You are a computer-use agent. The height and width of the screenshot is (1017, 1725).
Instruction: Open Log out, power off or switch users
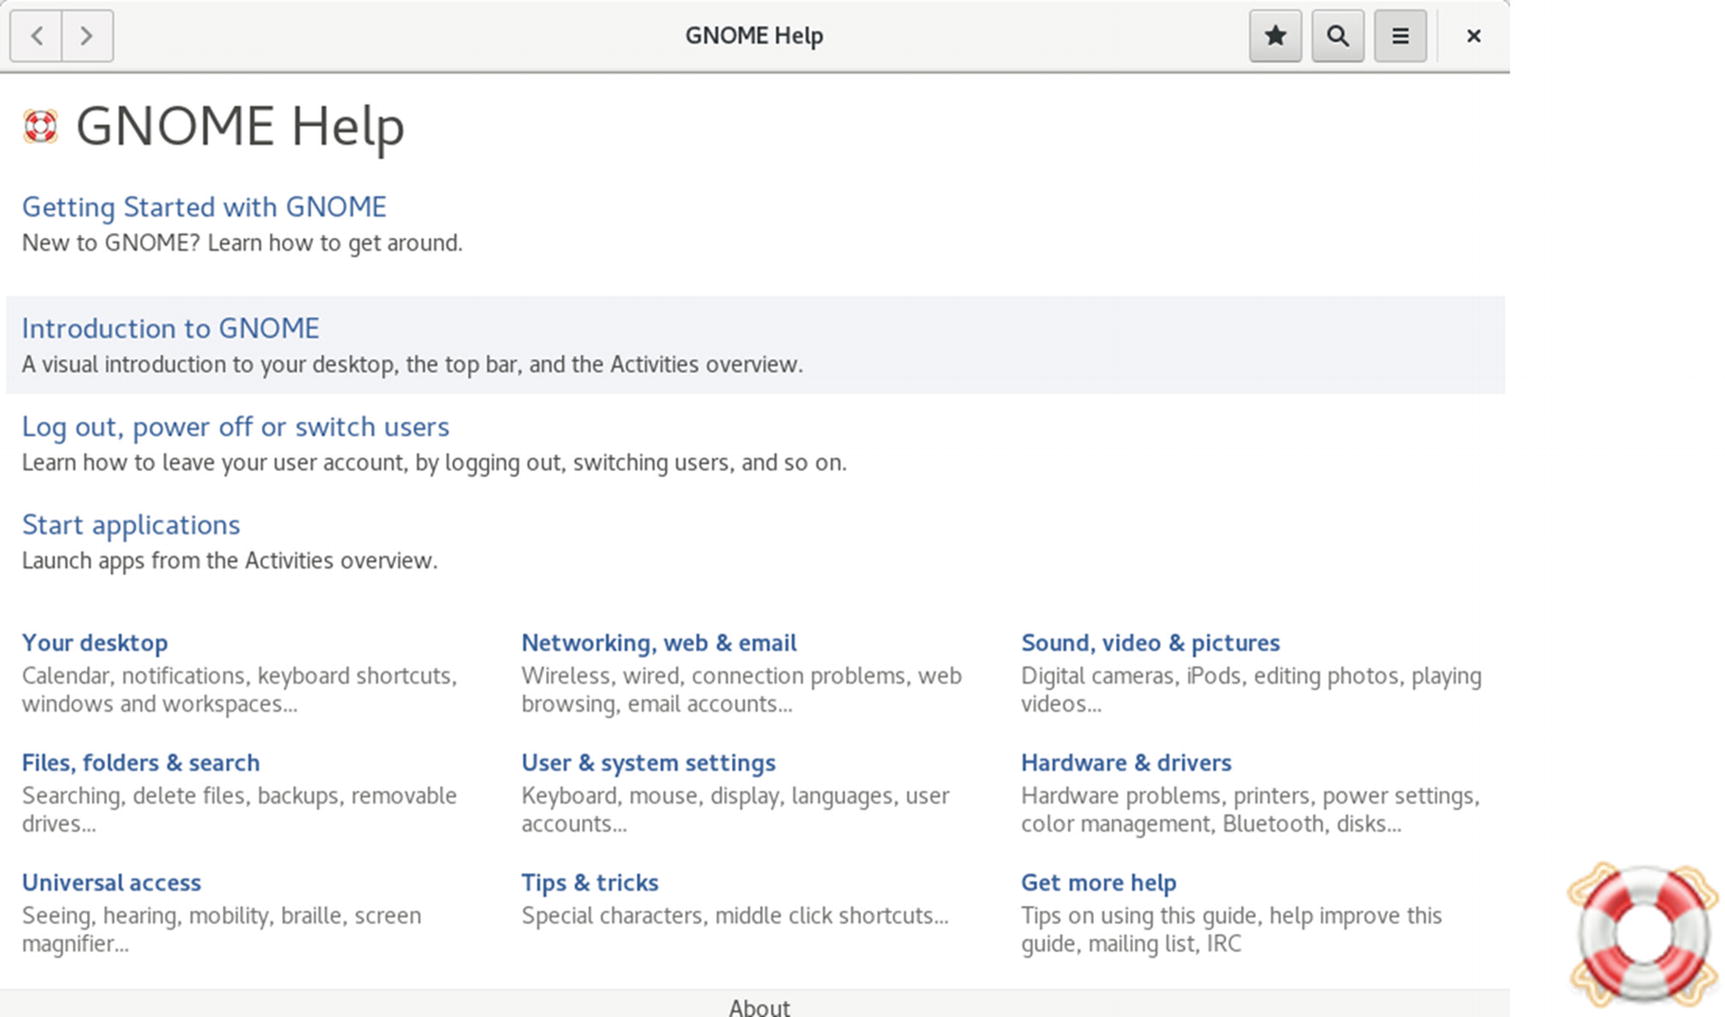point(235,427)
